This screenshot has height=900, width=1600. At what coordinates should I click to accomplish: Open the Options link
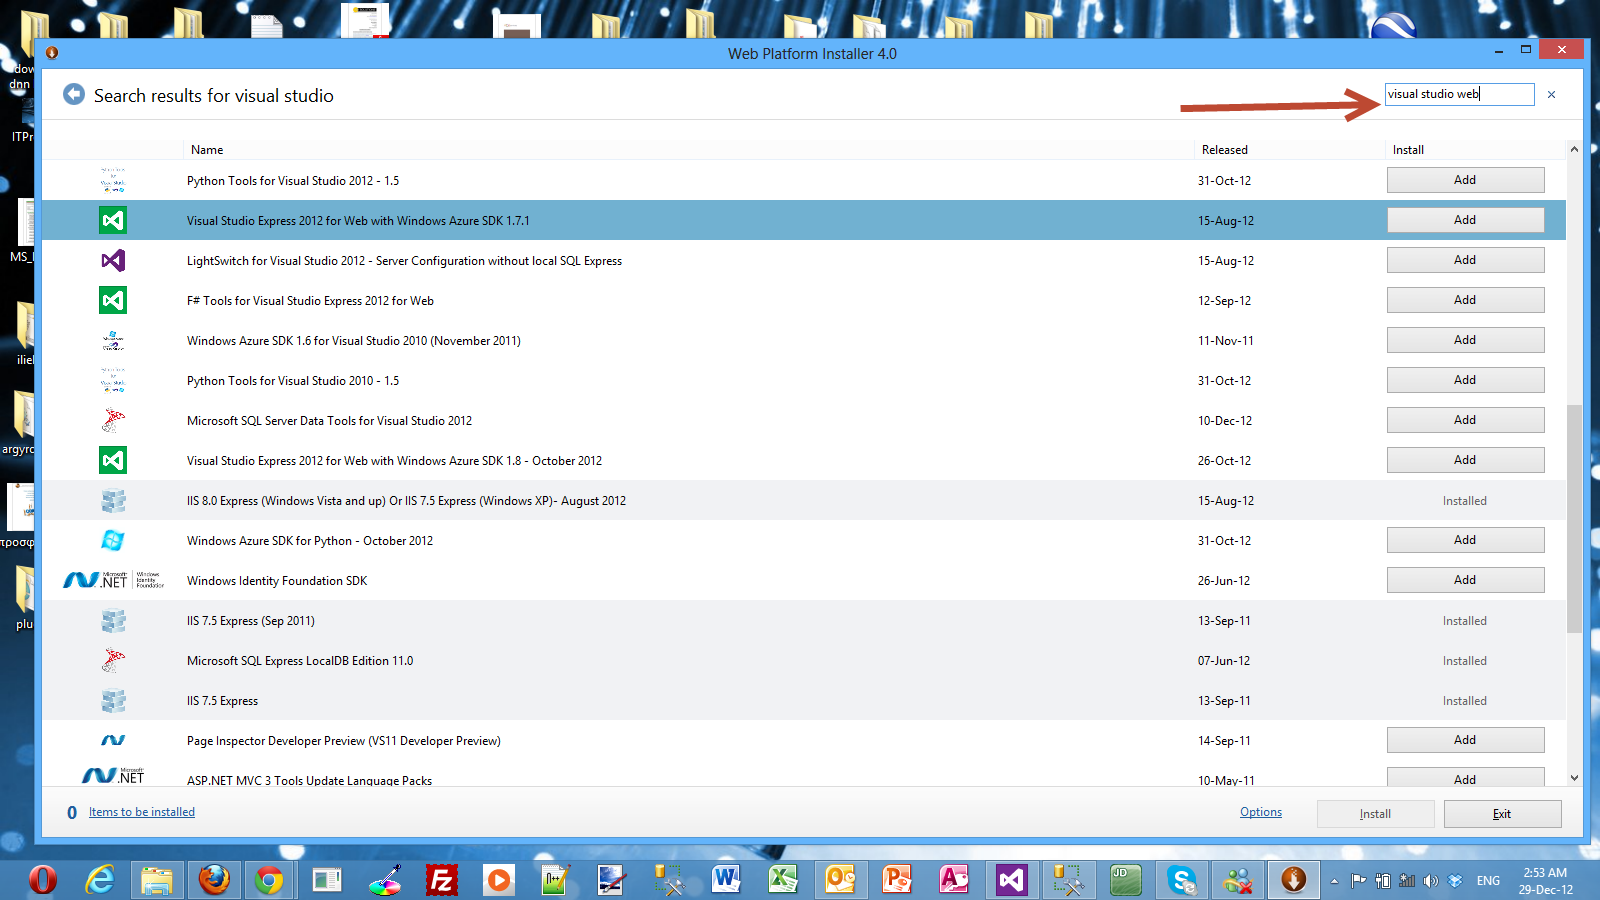1261,812
